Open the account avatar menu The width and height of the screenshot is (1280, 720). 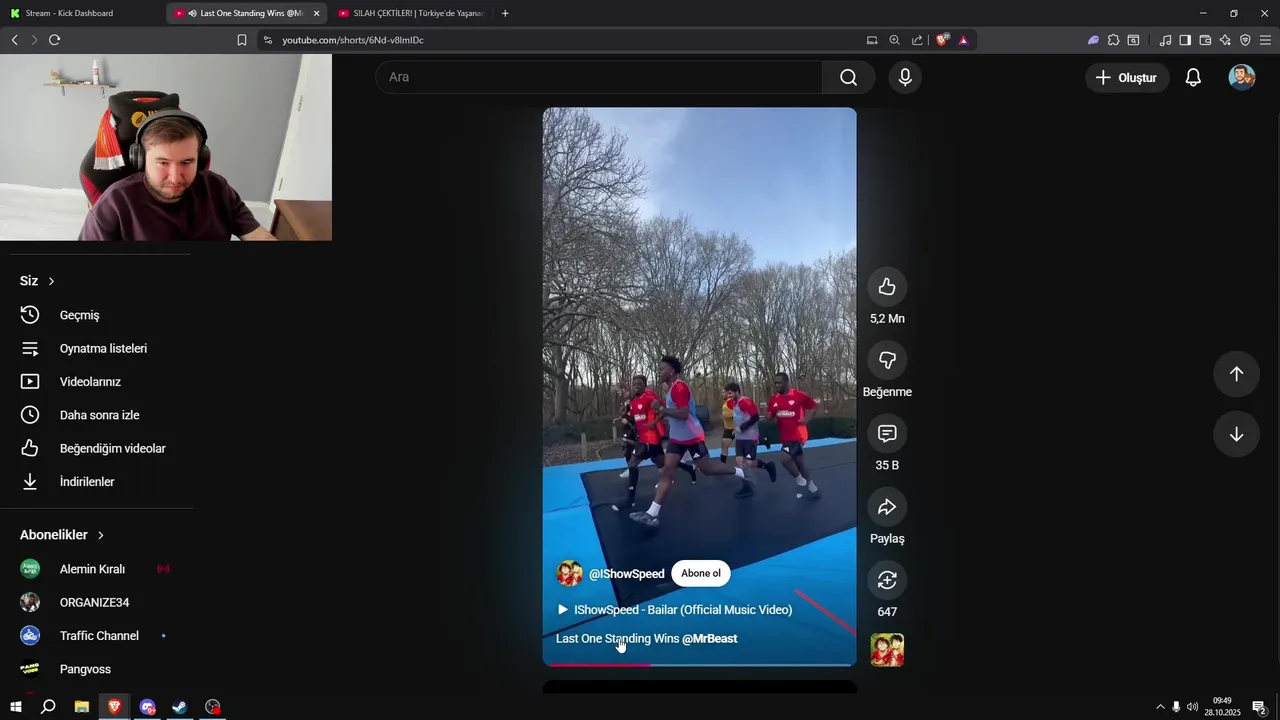pos(1242,77)
